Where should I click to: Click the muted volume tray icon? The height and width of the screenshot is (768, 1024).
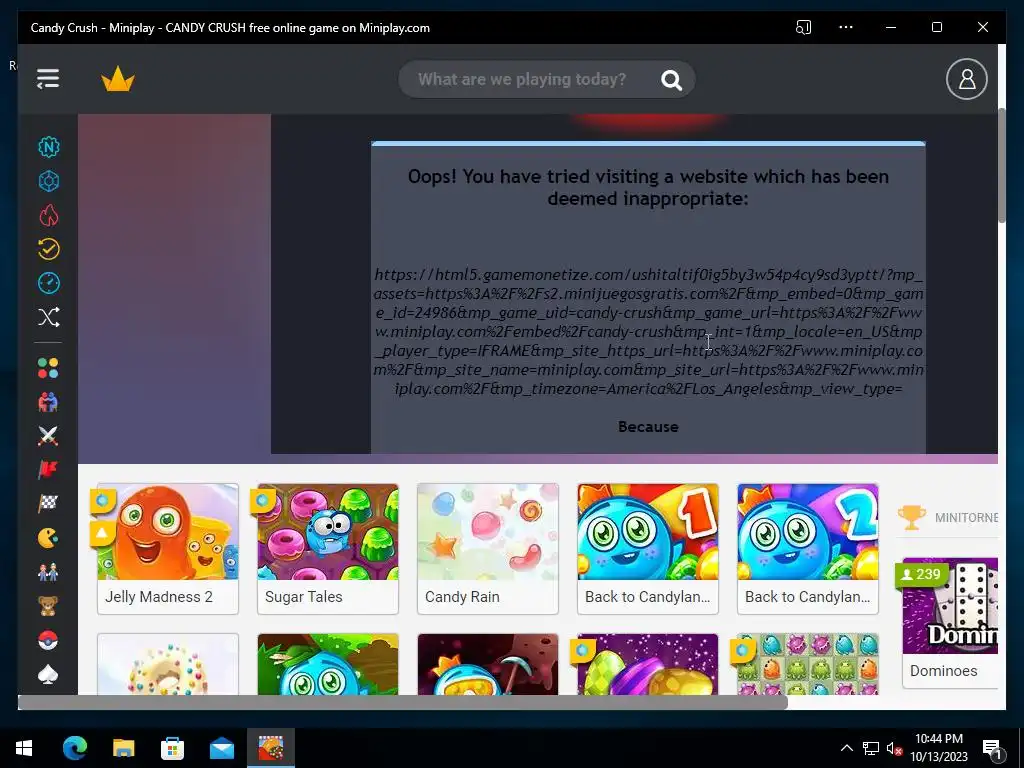[894, 748]
